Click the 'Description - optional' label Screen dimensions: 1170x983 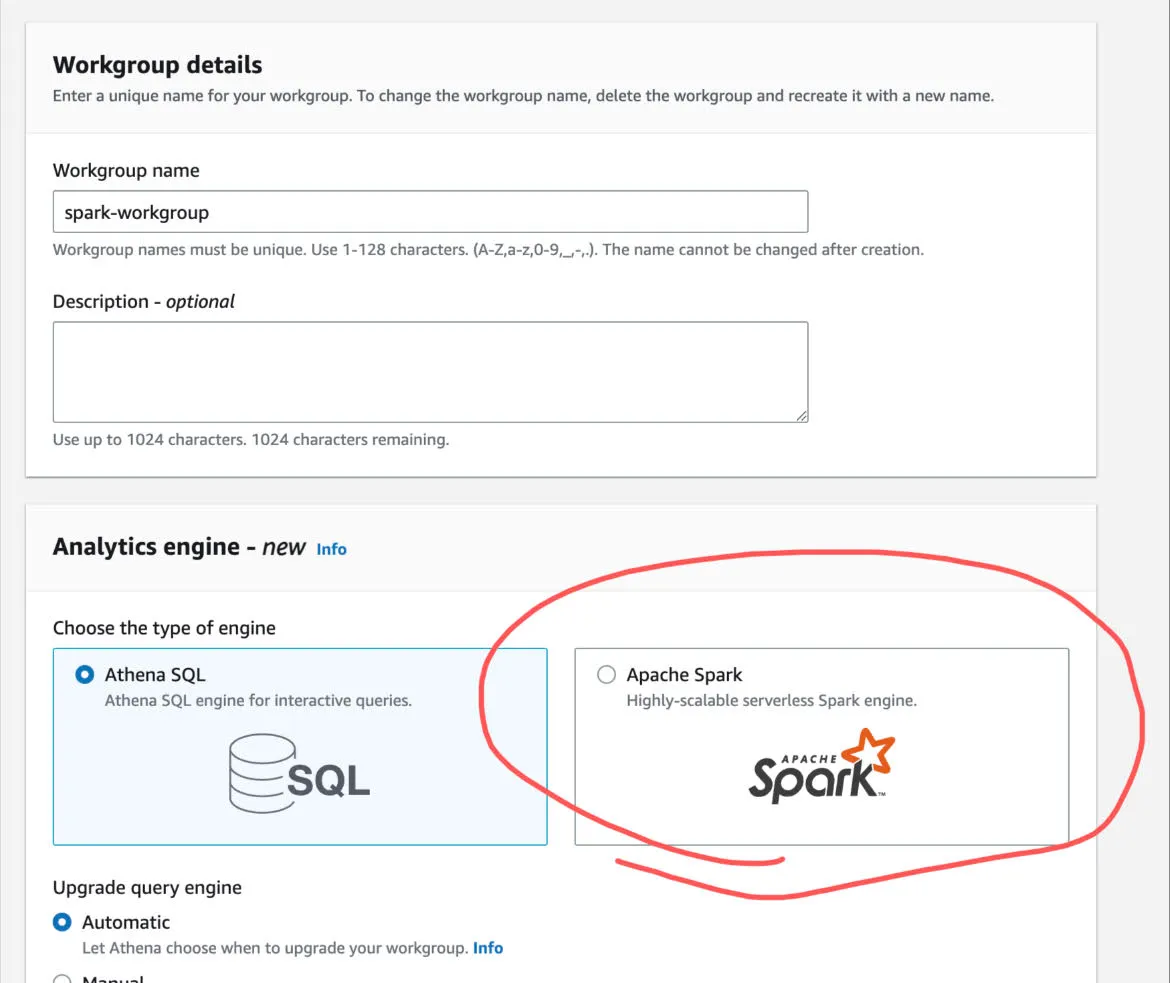pyautogui.click(x=144, y=301)
